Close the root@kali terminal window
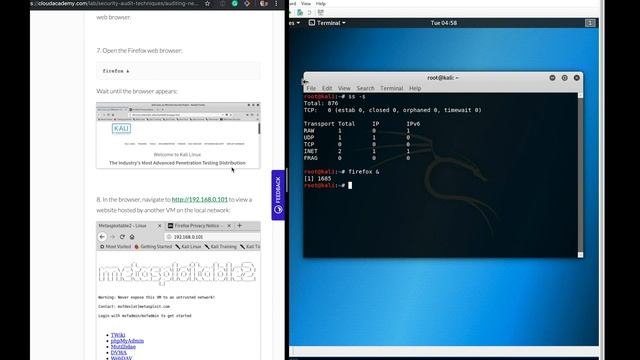Image resolution: width=640 pixels, height=360 pixels. point(577,78)
